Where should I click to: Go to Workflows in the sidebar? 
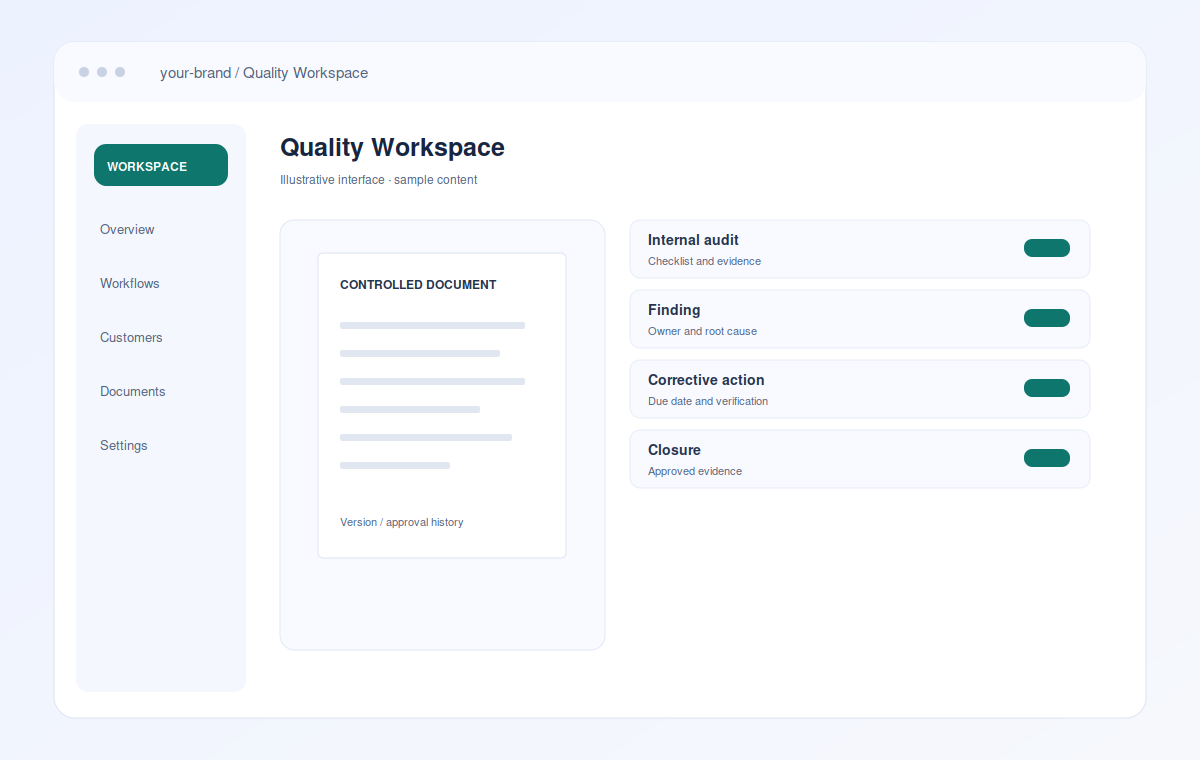pos(130,283)
